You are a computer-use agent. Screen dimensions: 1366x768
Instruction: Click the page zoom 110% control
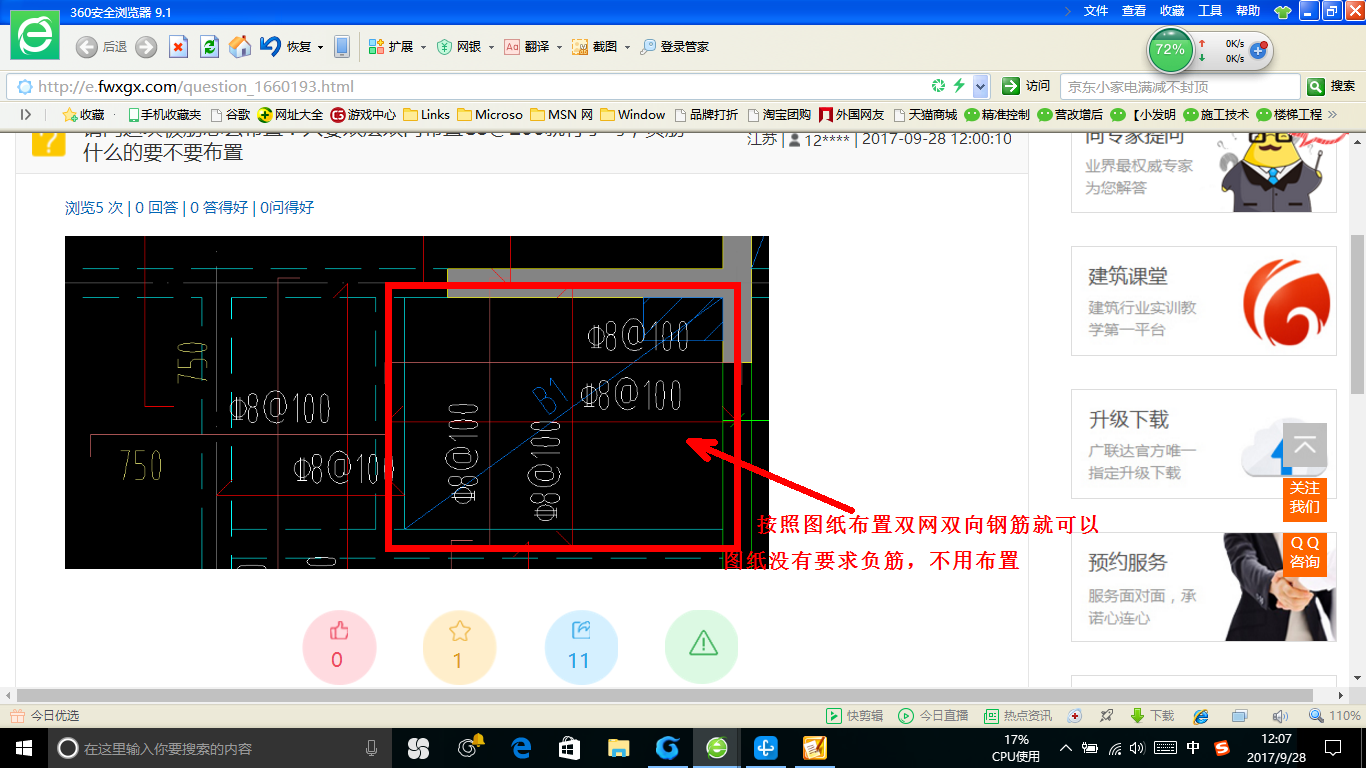point(1335,716)
